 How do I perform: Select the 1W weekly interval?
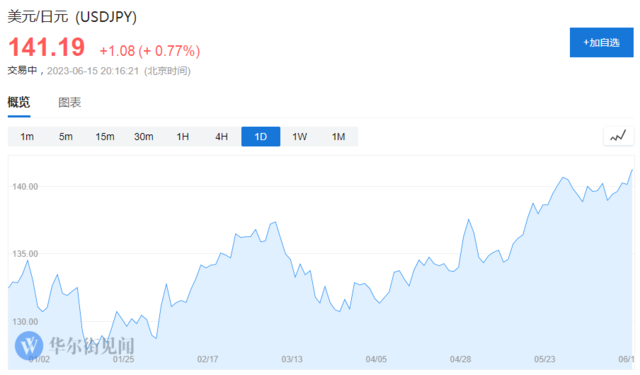click(300, 137)
